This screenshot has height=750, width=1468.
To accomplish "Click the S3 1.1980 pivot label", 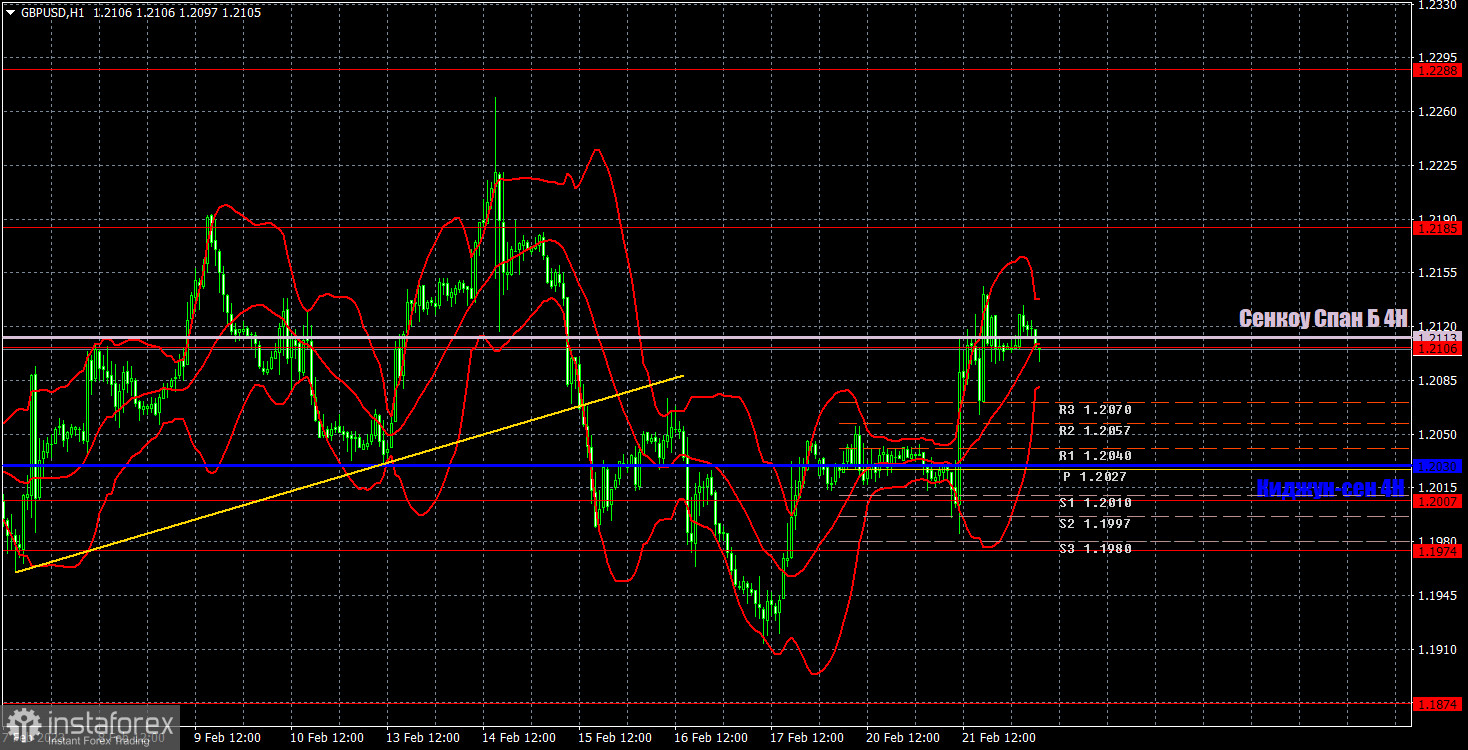I will click(x=1095, y=548).
